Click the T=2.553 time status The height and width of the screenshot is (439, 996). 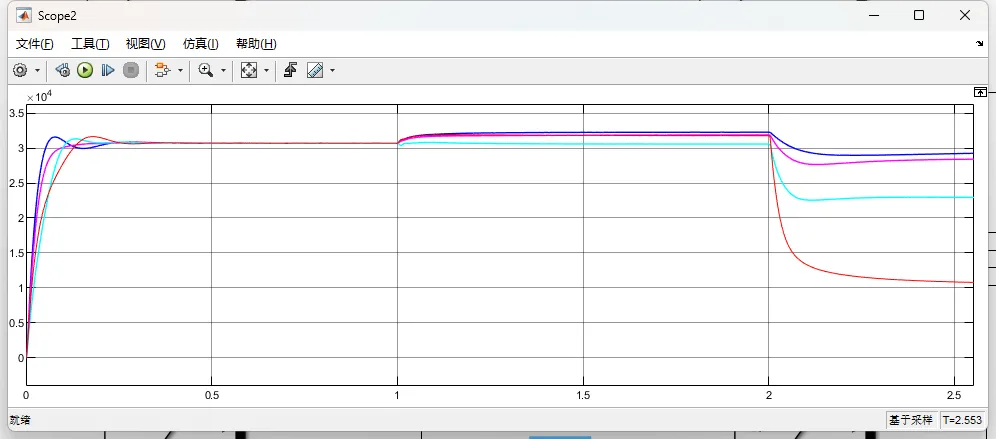962,420
